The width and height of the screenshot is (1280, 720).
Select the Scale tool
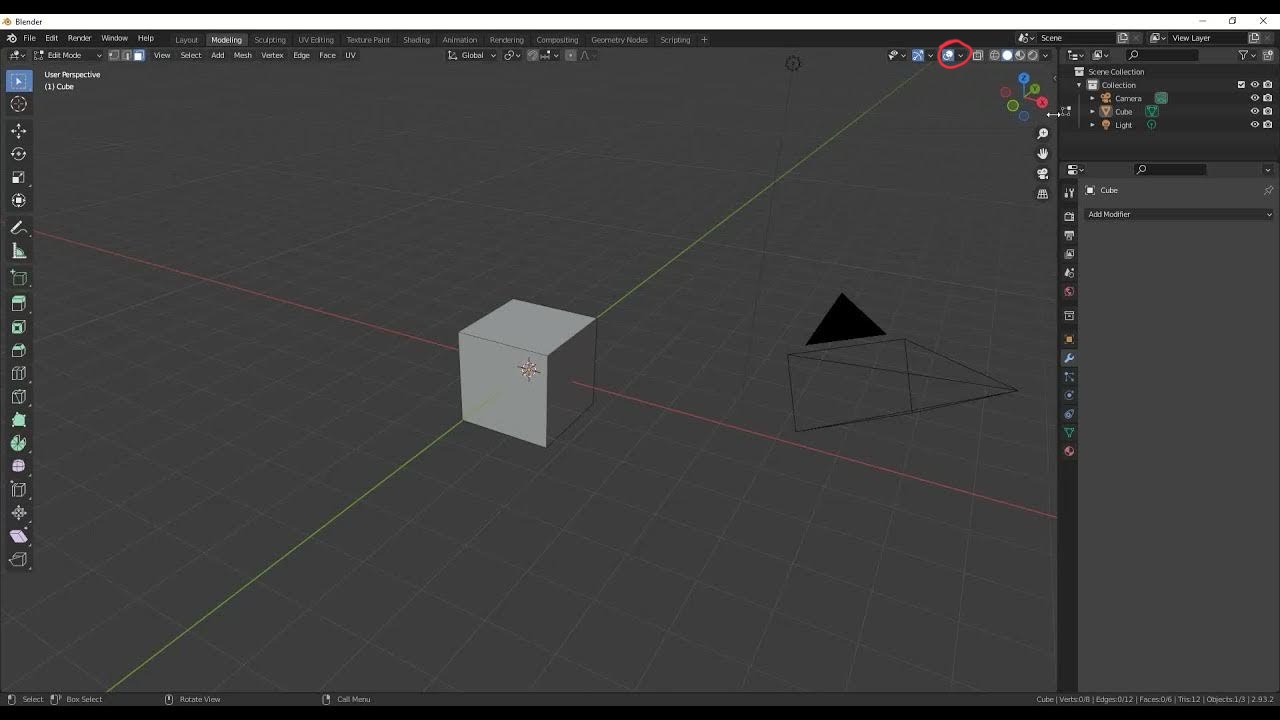[18, 177]
